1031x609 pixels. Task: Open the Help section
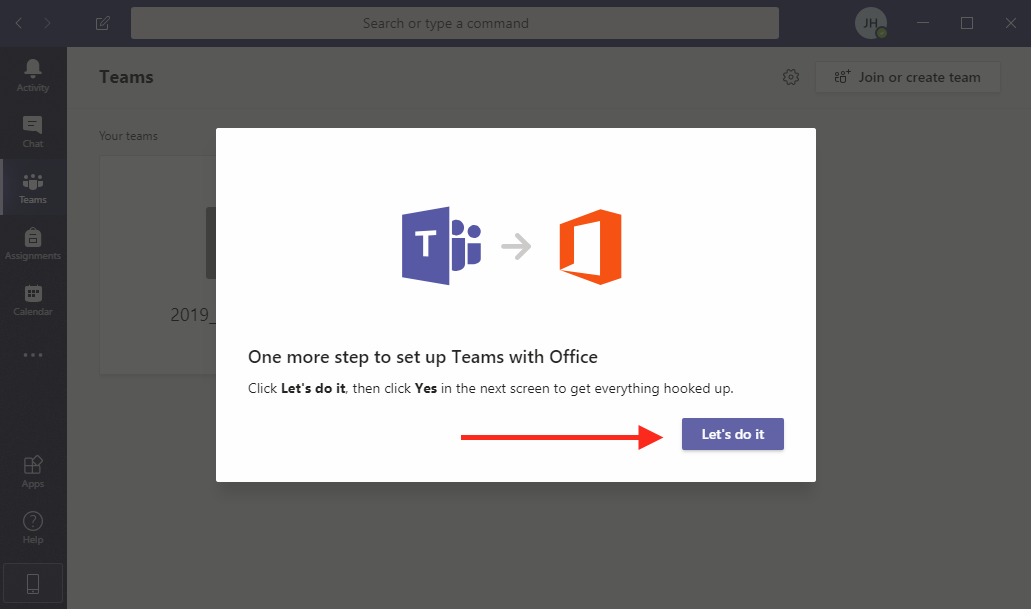tap(33, 527)
